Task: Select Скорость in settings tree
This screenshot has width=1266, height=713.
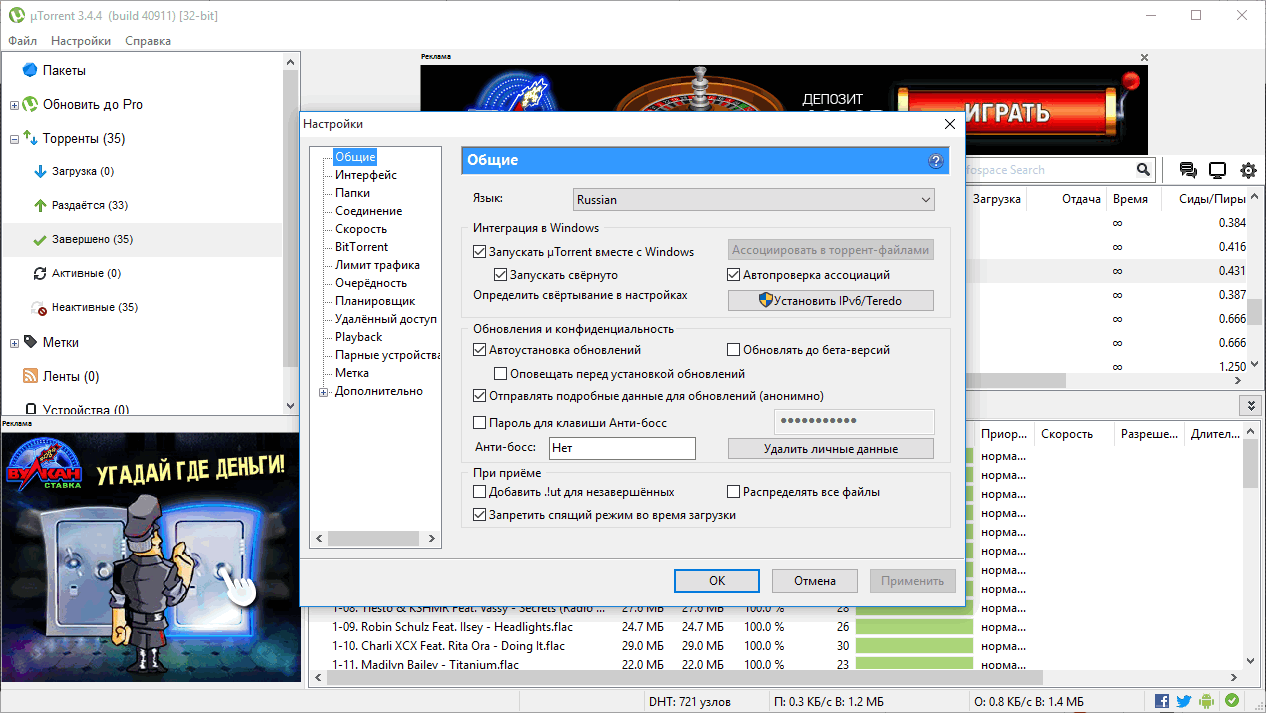Action: (x=361, y=229)
